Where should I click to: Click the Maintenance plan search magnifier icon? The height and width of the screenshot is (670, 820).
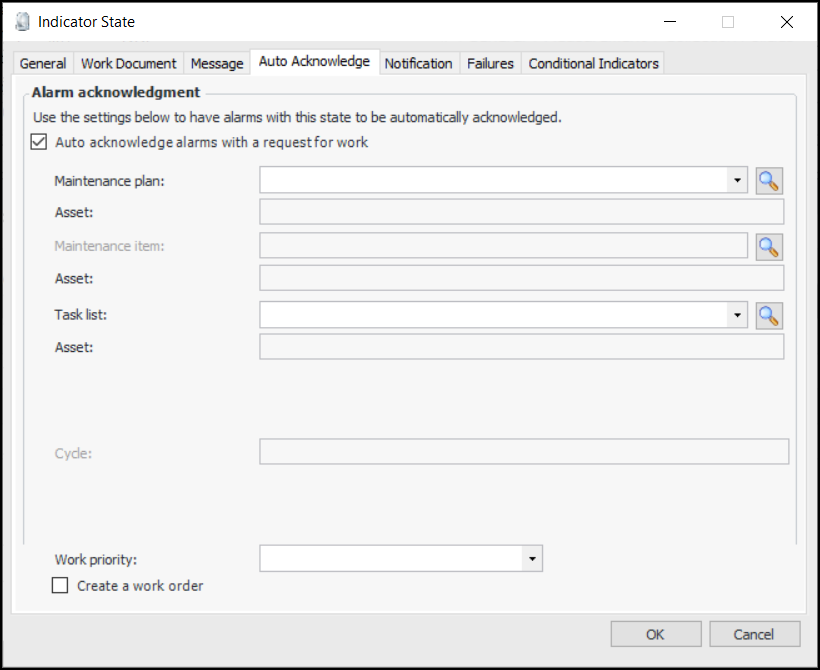(768, 180)
